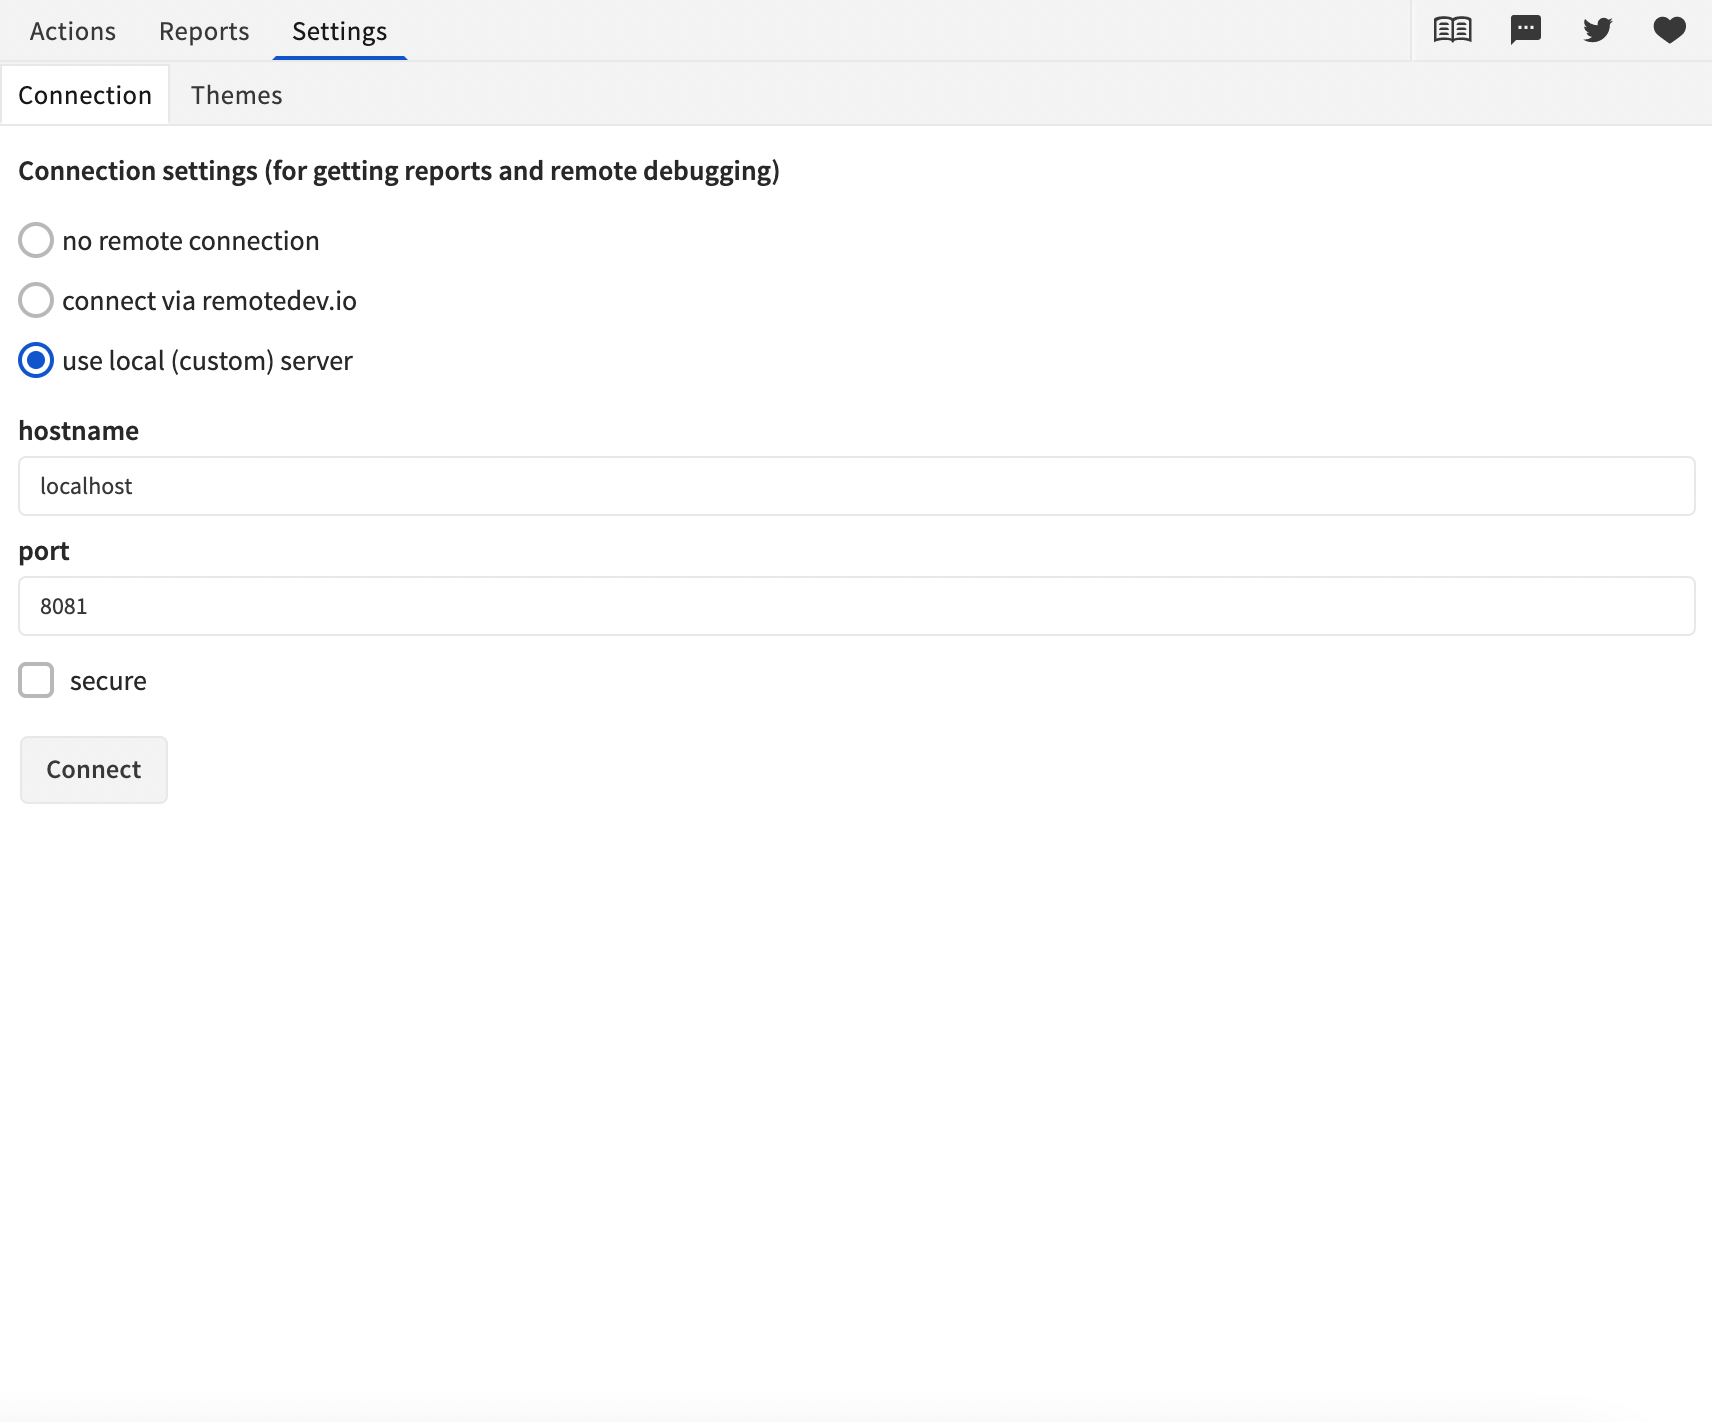Select the 'no remote connection' radio button
Screen dimensions: 1712x1422
click(35, 240)
